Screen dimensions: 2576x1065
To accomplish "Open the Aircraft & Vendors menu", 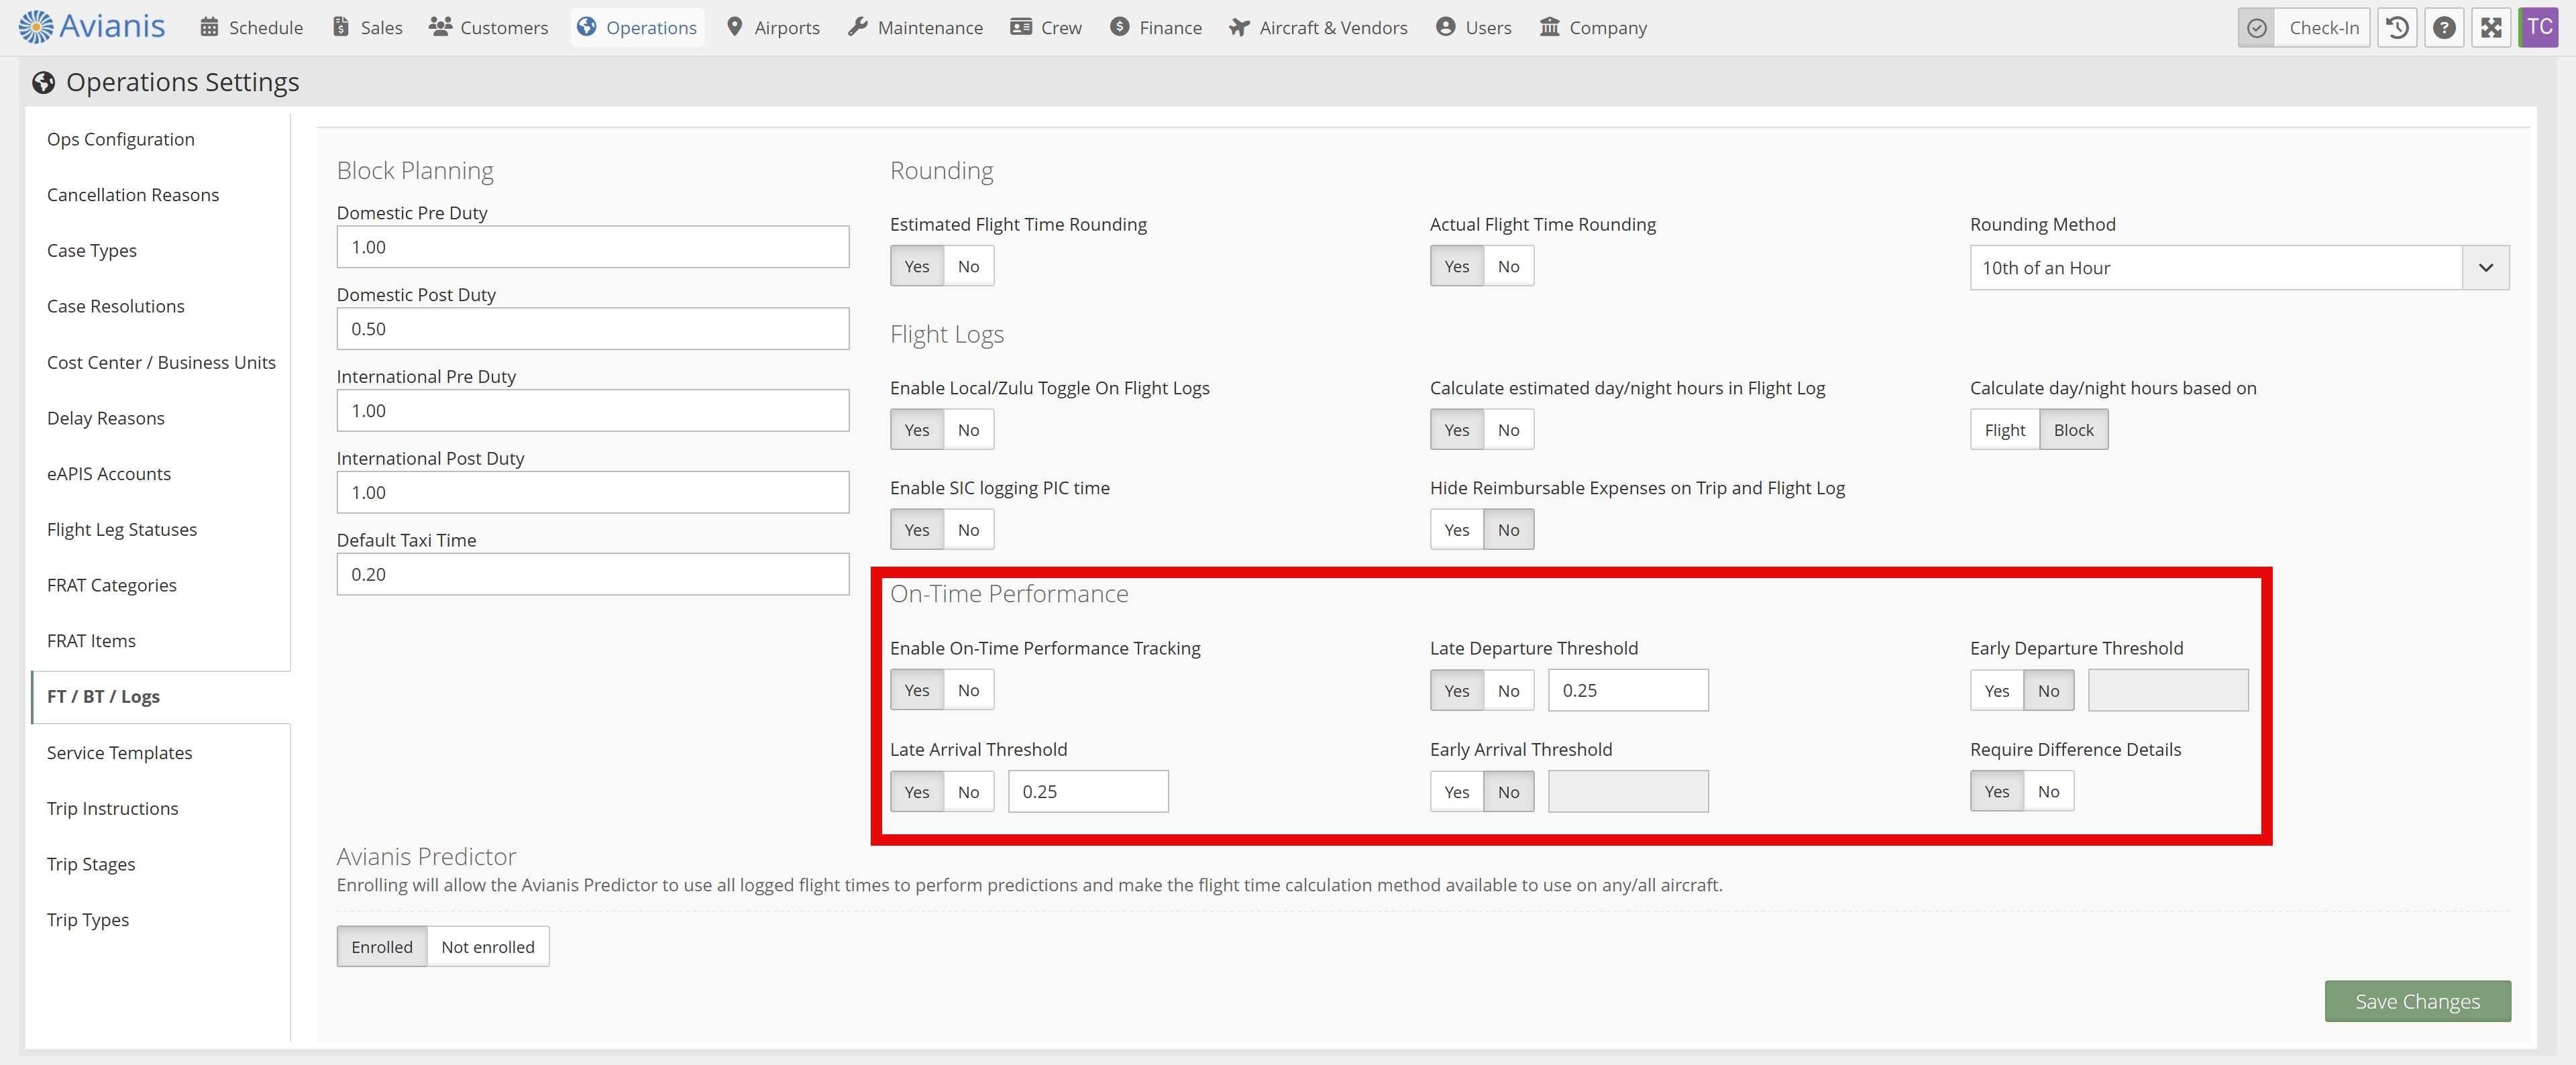I will [1318, 27].
